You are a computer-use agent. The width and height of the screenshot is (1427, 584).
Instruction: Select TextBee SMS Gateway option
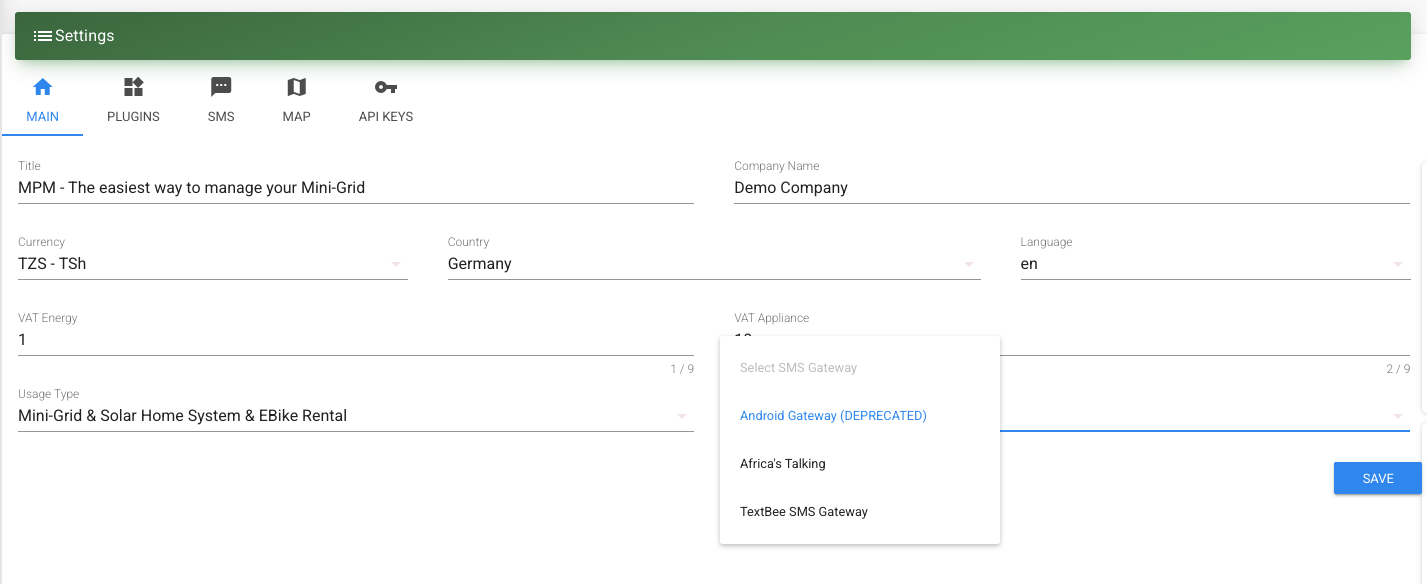pyautogui.click(x=804, y=511)
